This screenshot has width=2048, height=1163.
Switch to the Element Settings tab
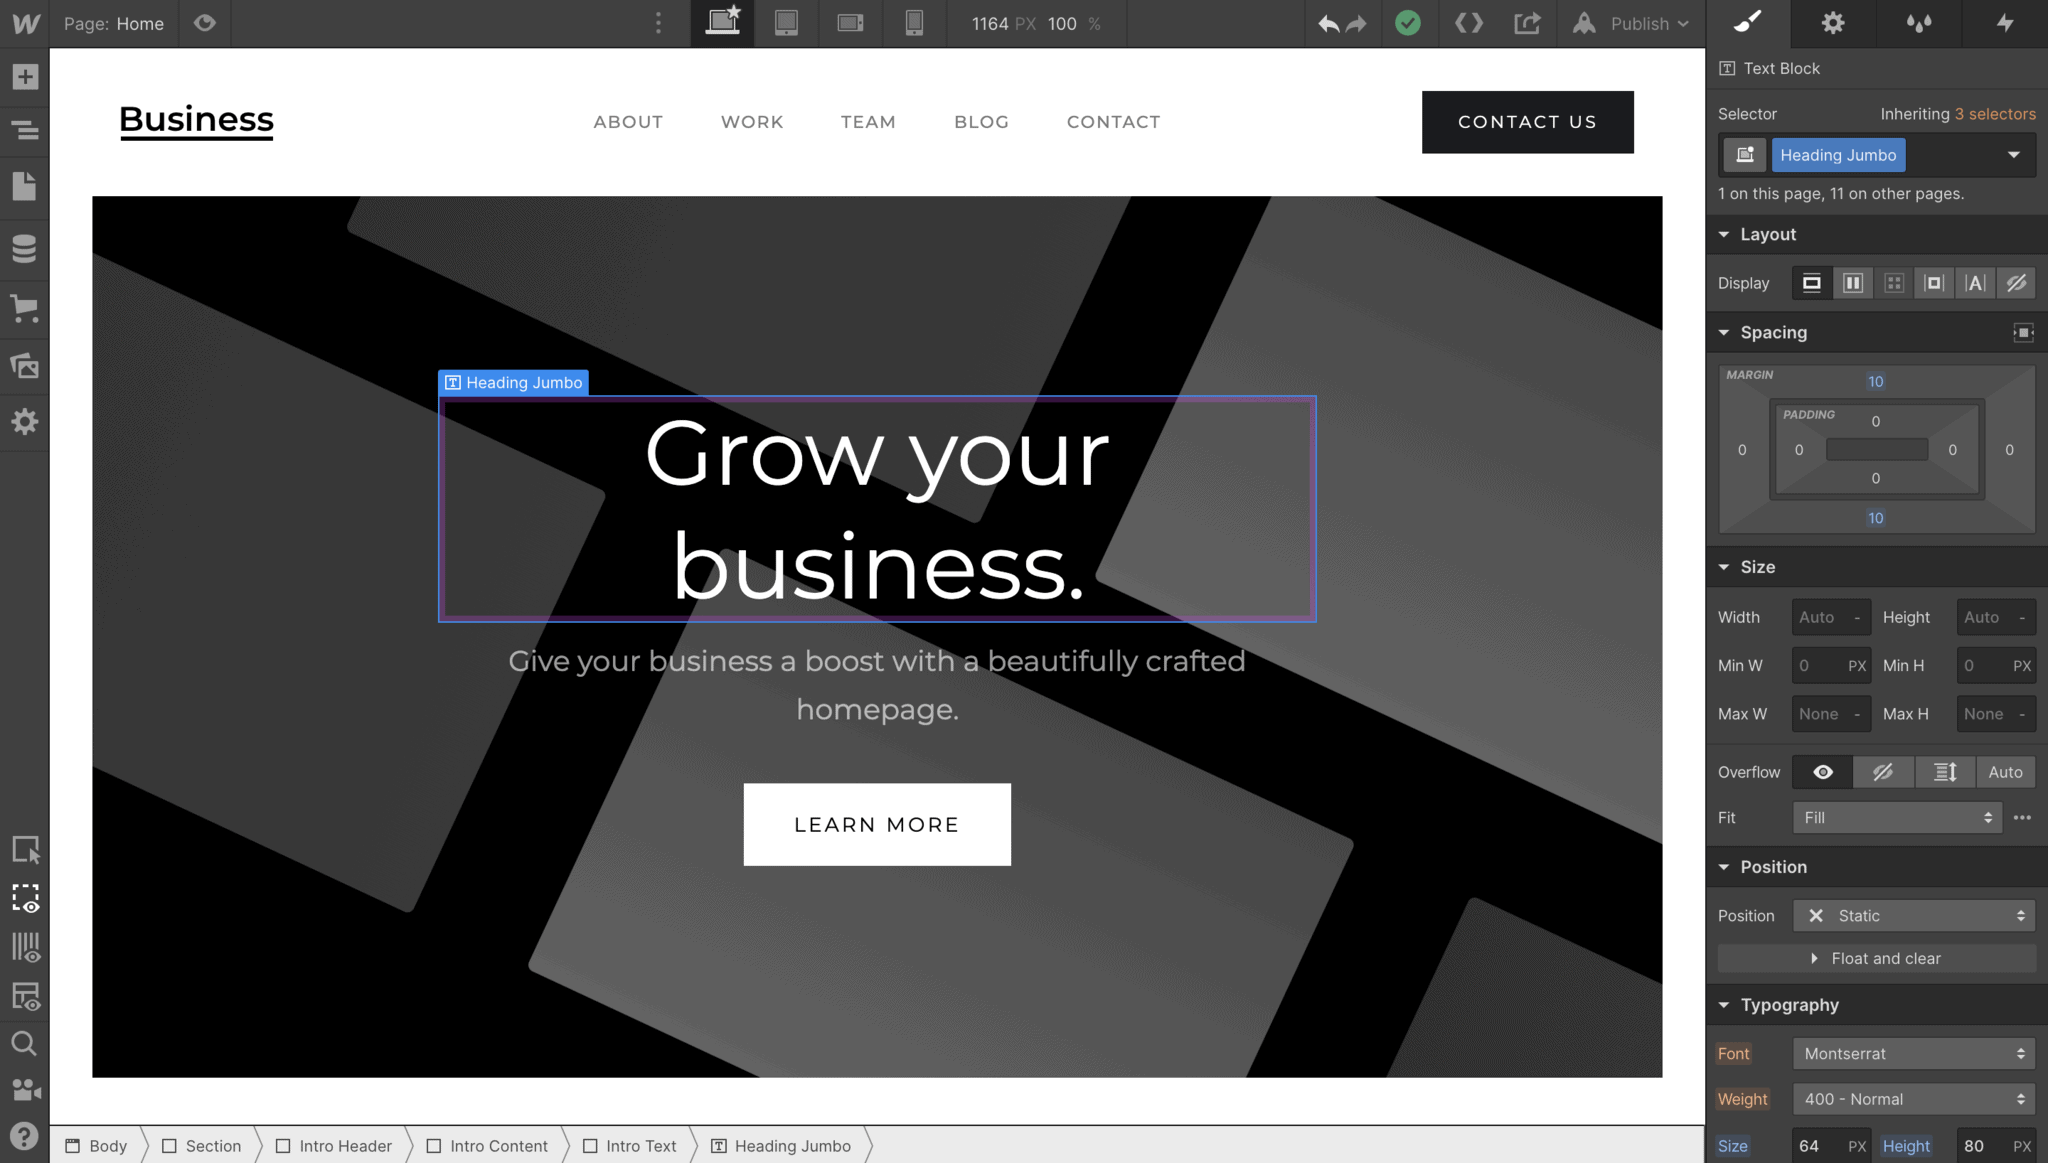1833,23
